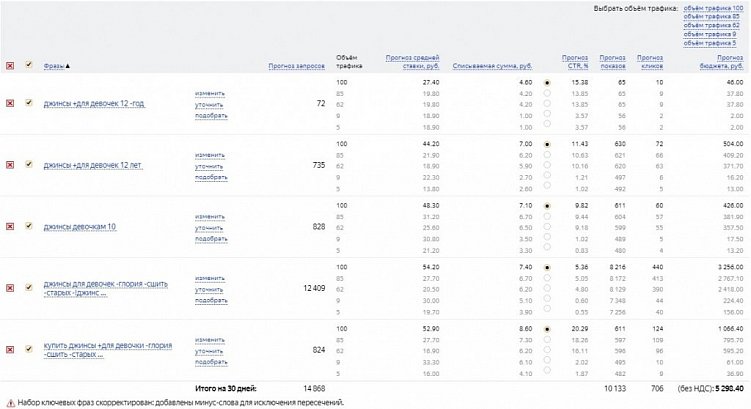Remove the "джинсы +для девочек 12 лет" row

coord(10,164)
